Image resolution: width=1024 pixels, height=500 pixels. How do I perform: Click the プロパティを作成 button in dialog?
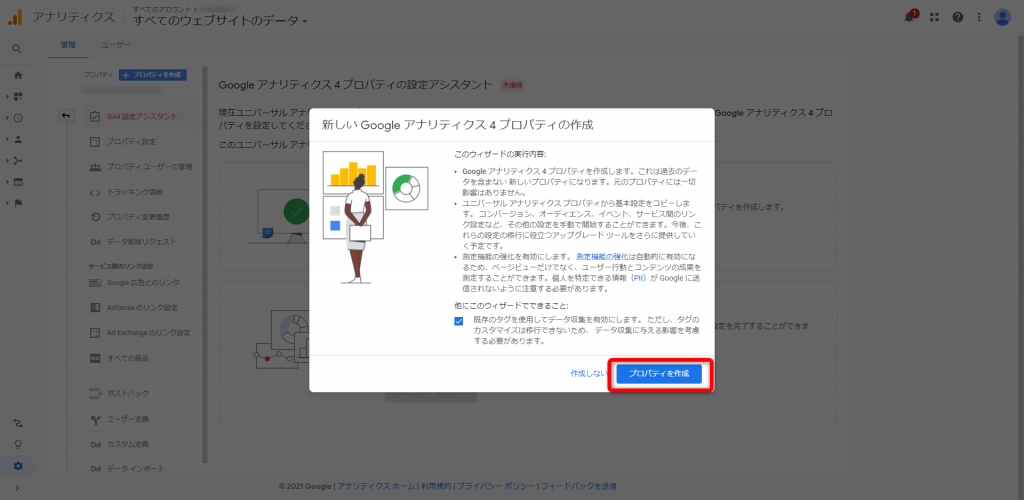click(659, 374)
